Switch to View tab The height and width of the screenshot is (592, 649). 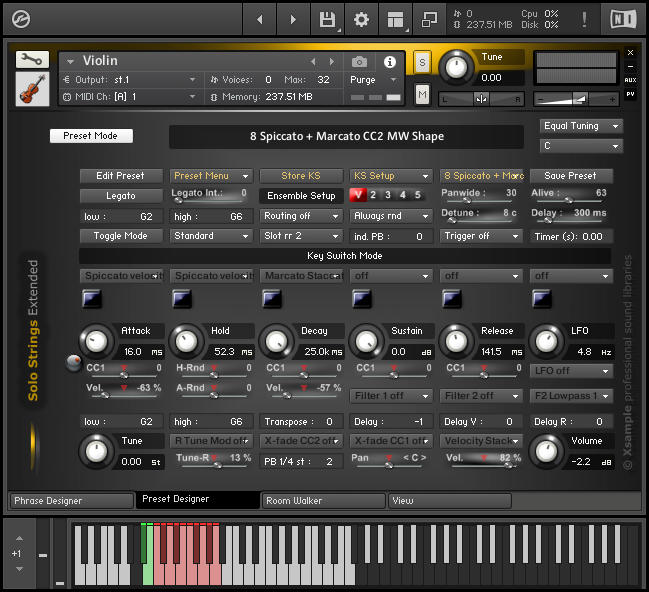point(449,501)
